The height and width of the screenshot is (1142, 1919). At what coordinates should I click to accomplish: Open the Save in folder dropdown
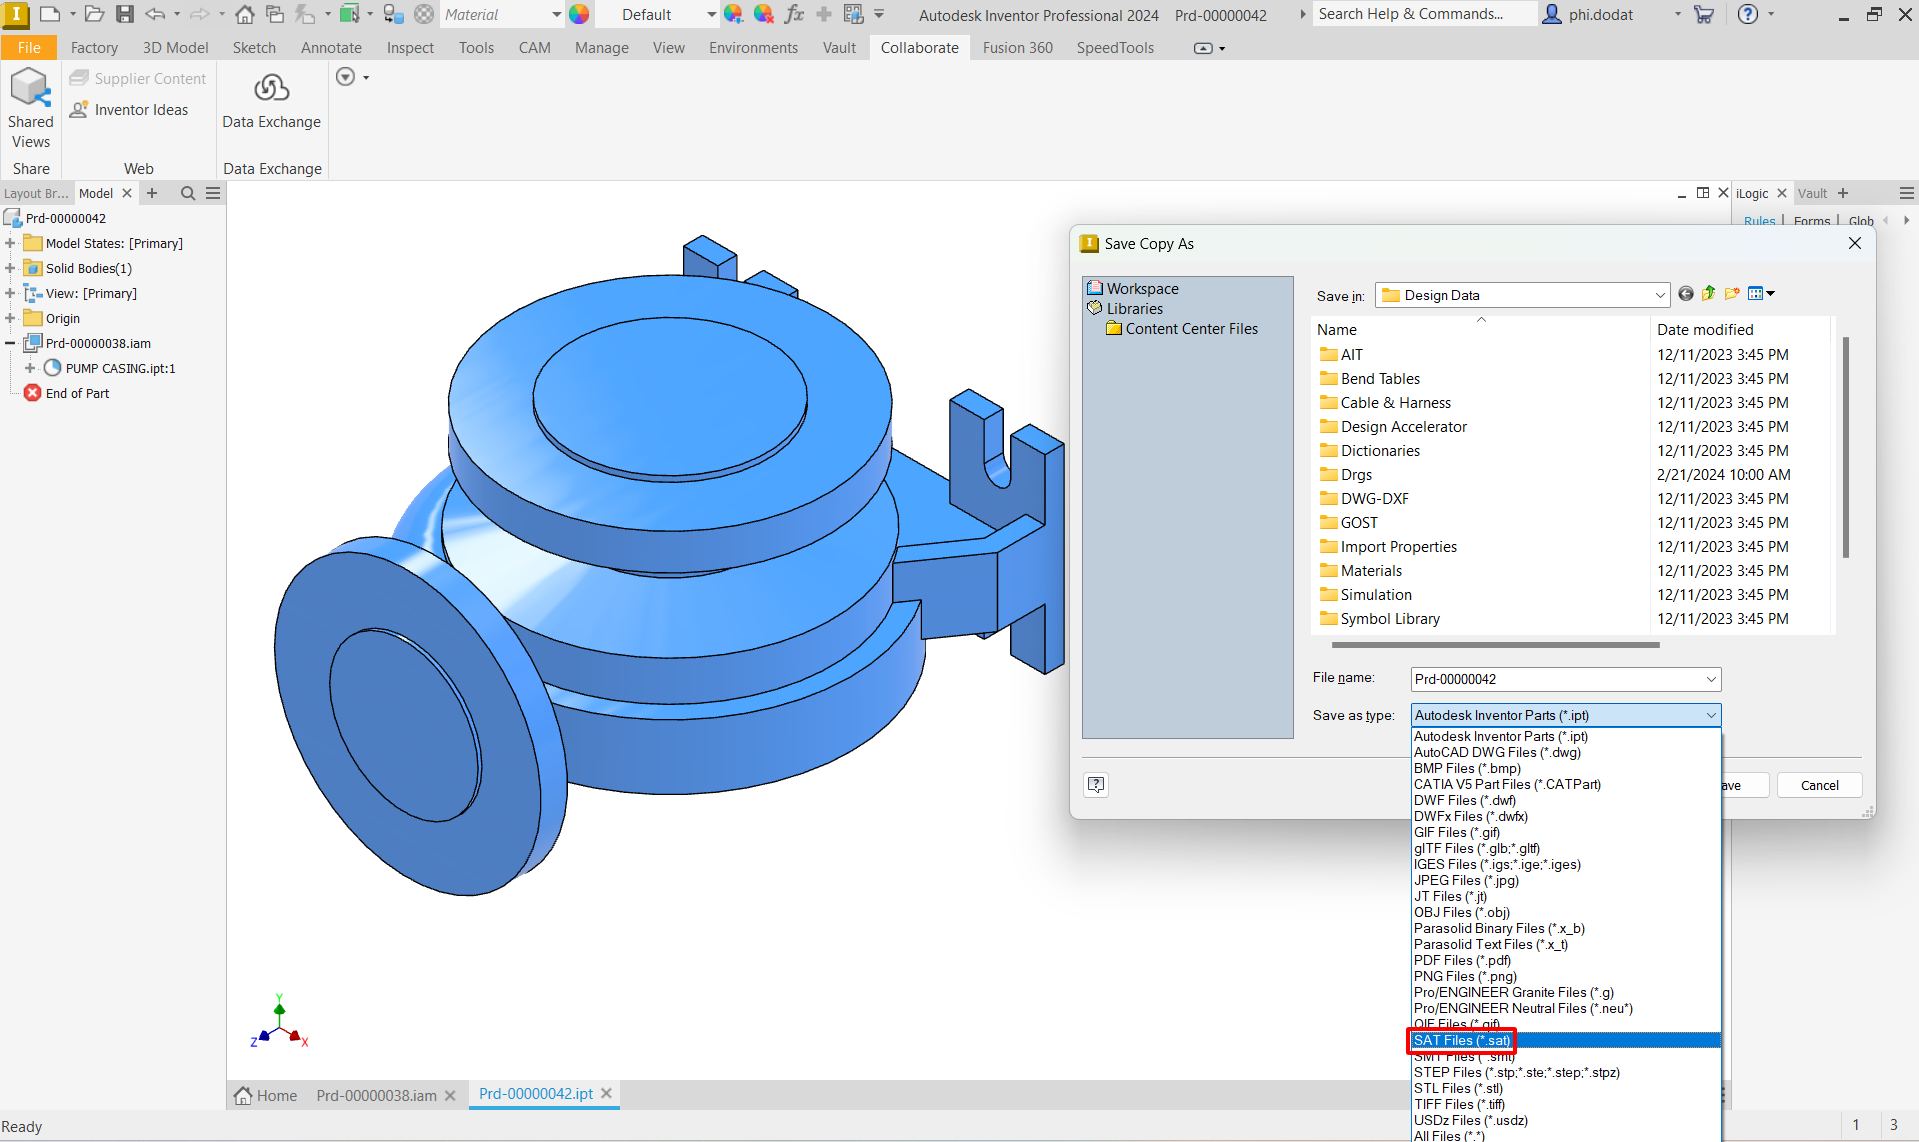[x=1660, y=295]
